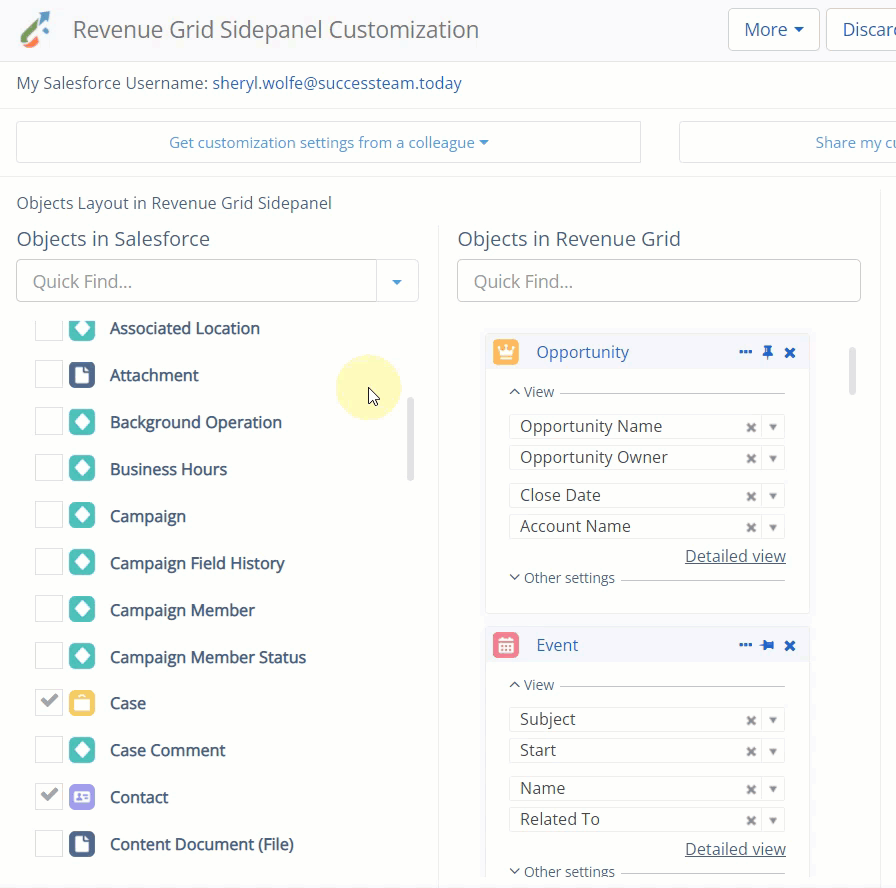Clear the Name field in Event
Image resolution: width=896 pixels, height=888 pixels.
click(x=751, y=789)
